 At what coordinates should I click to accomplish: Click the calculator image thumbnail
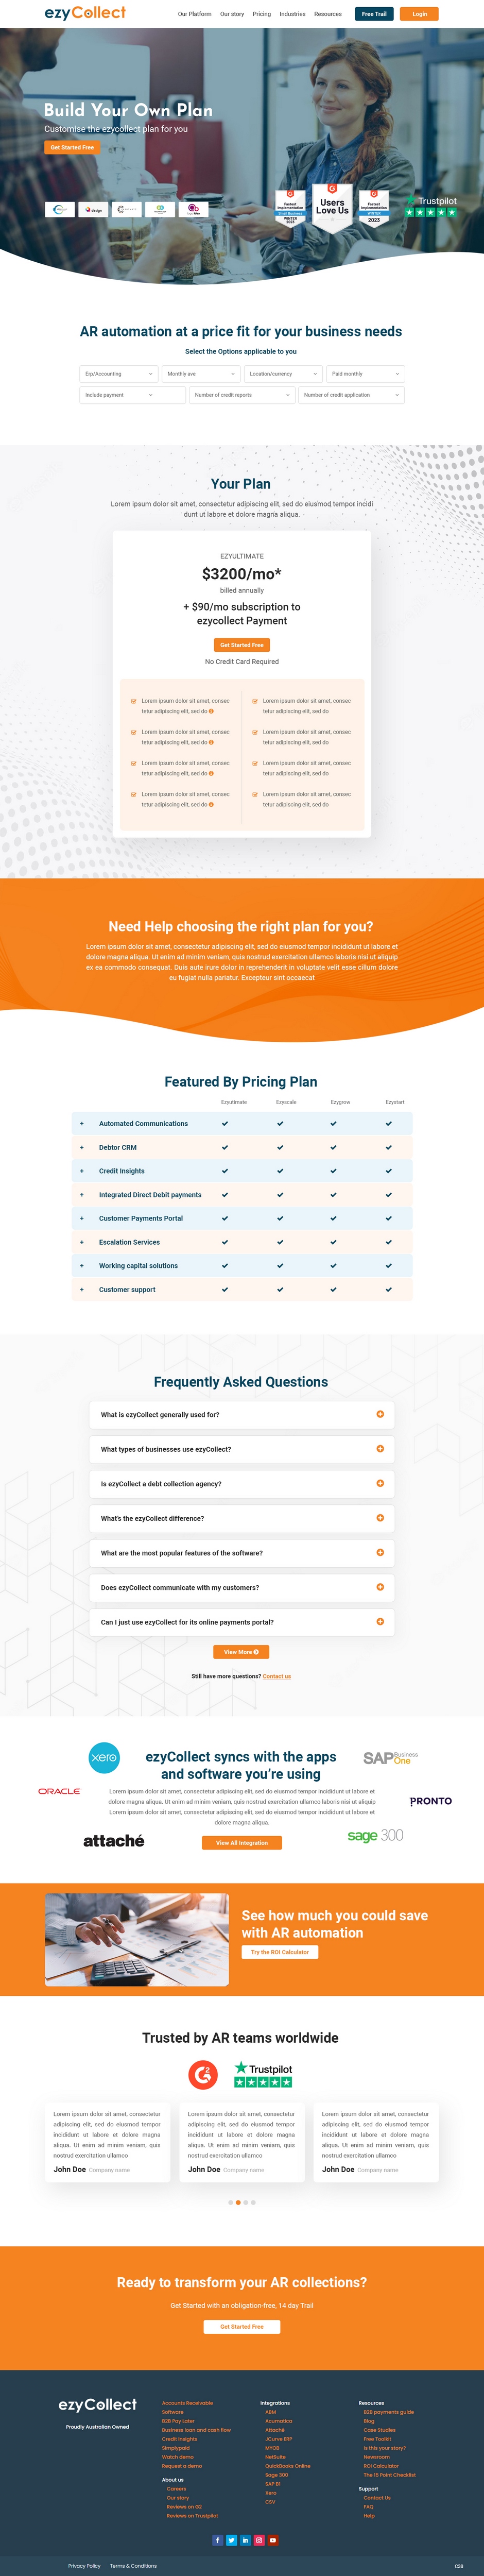tap(137, 1939)
